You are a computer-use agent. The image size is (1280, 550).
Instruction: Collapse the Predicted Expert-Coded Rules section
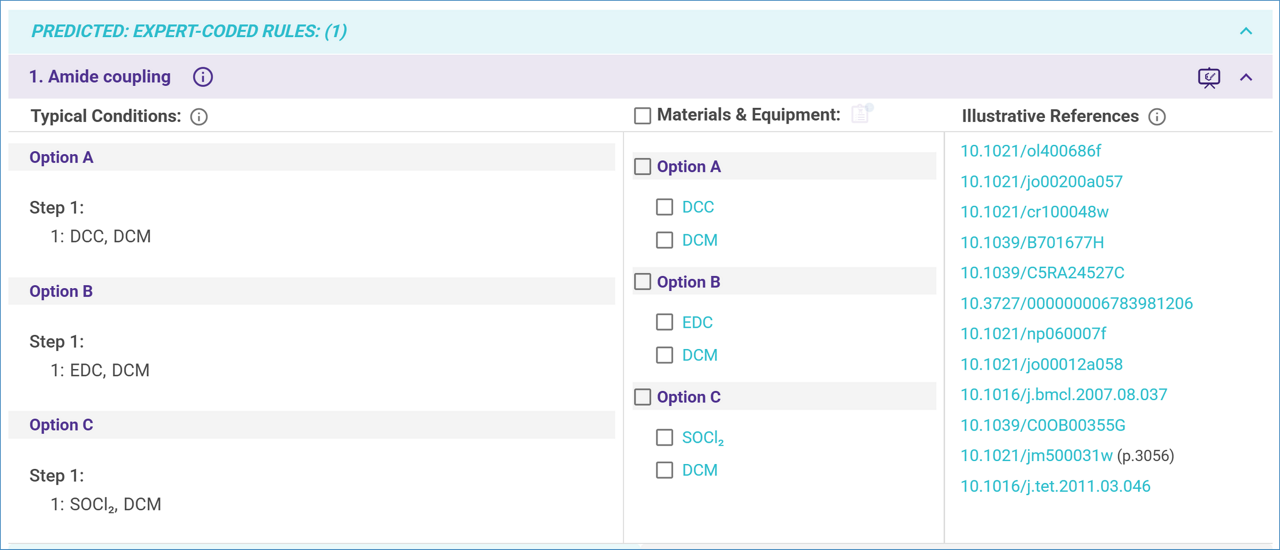point(1246,31)
